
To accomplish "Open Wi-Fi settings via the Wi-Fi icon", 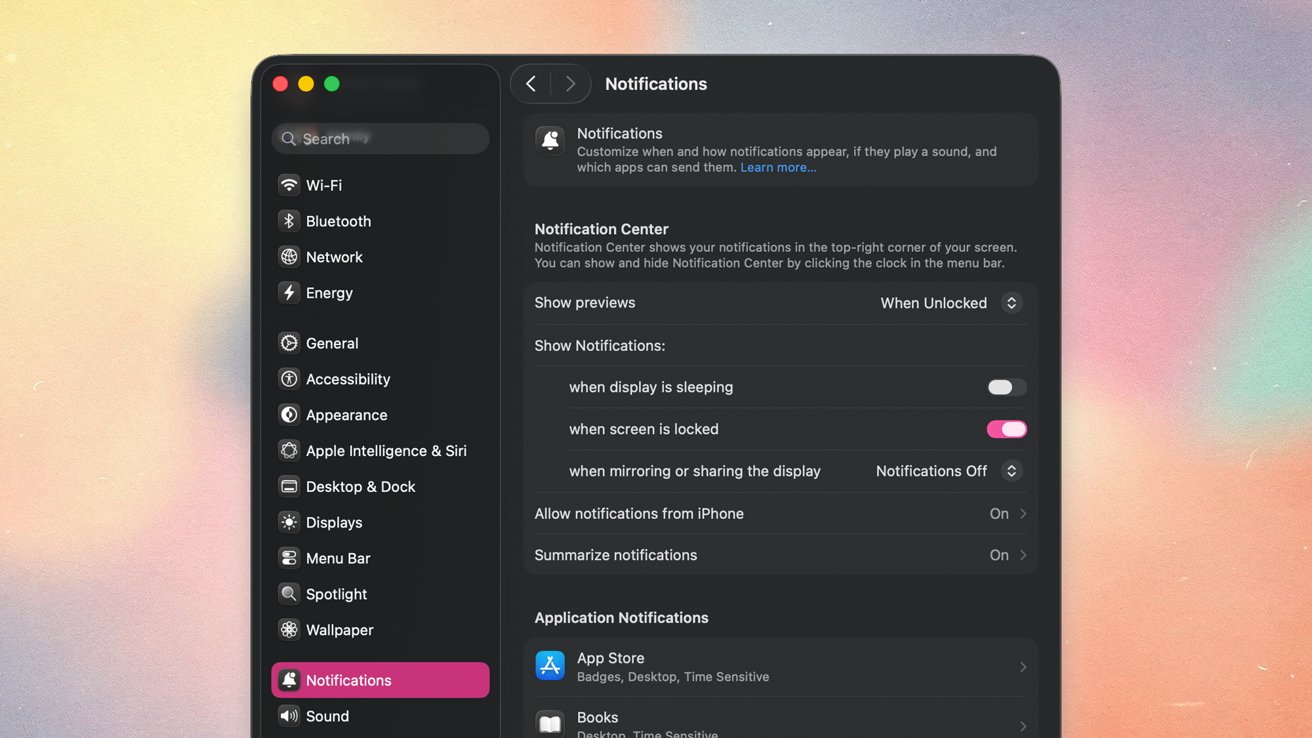I will [x=288, y=185].
